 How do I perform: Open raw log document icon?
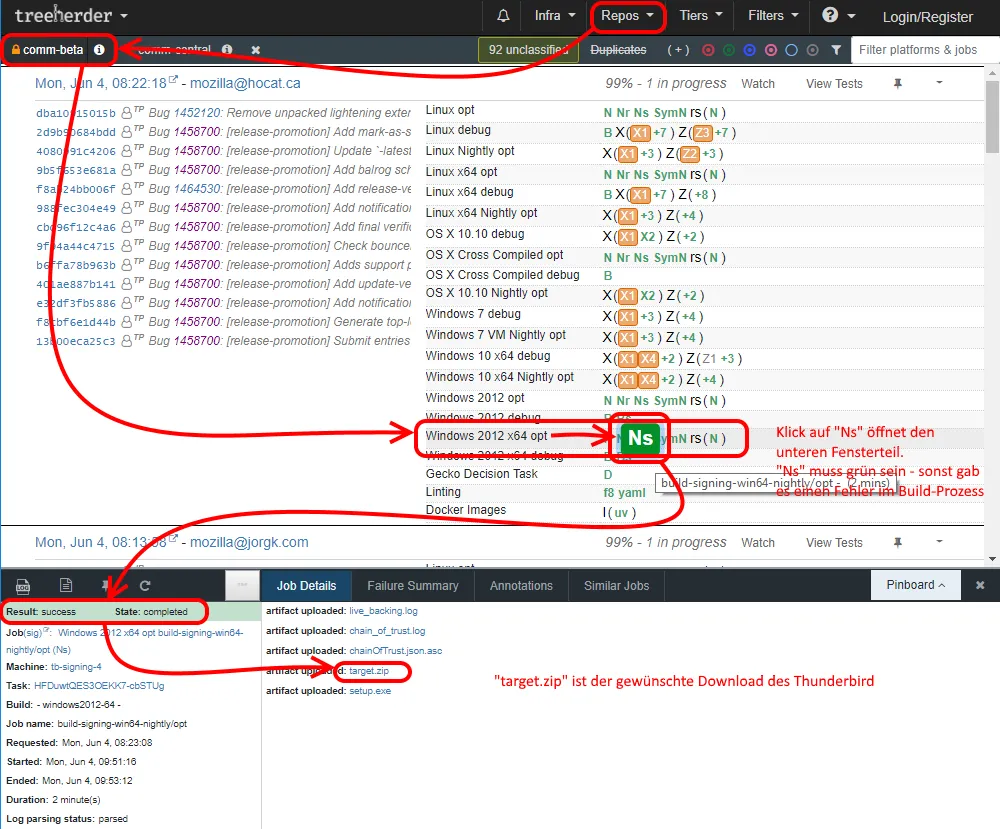coord(66,585)
